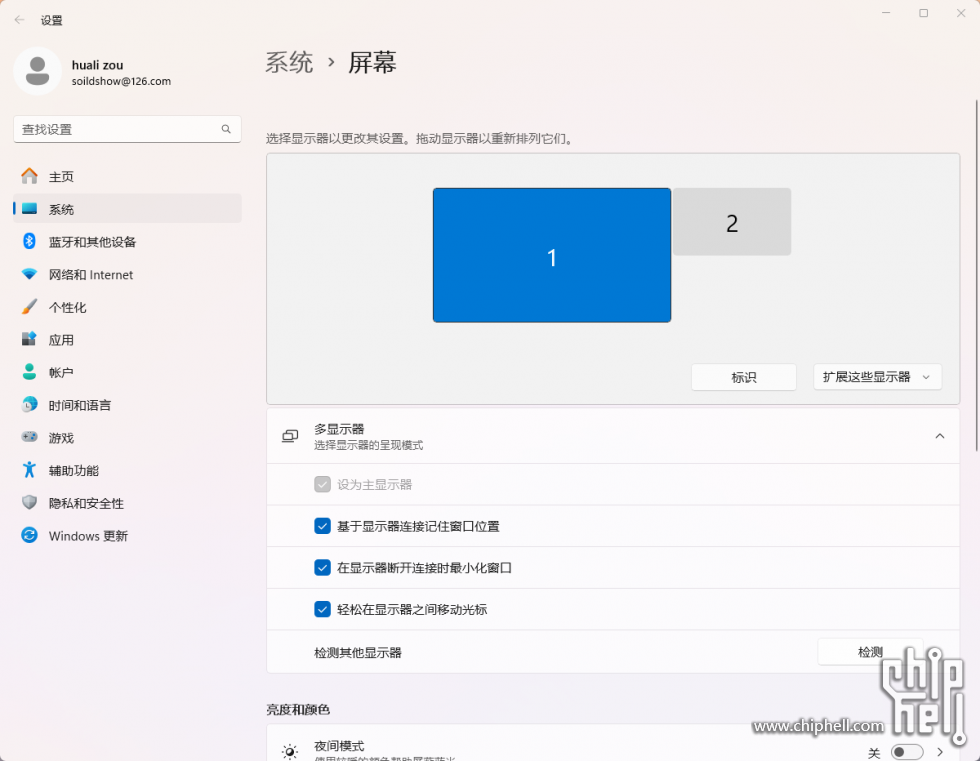Uncheck 轻松在显示器之间移动光标

(322, 609)
